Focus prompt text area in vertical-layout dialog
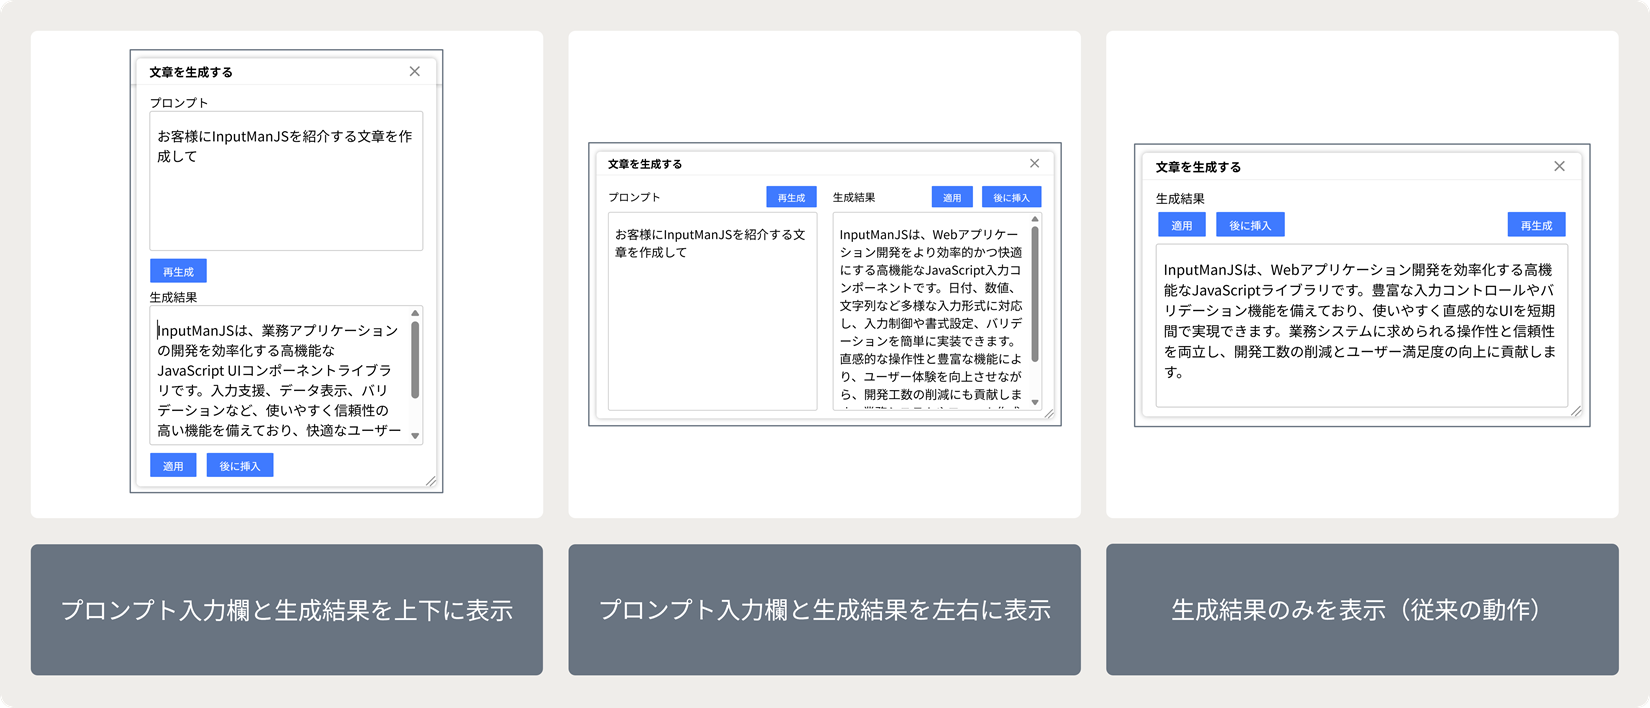This screenshot has height=708, width=1650. click(x=286, y=181)
